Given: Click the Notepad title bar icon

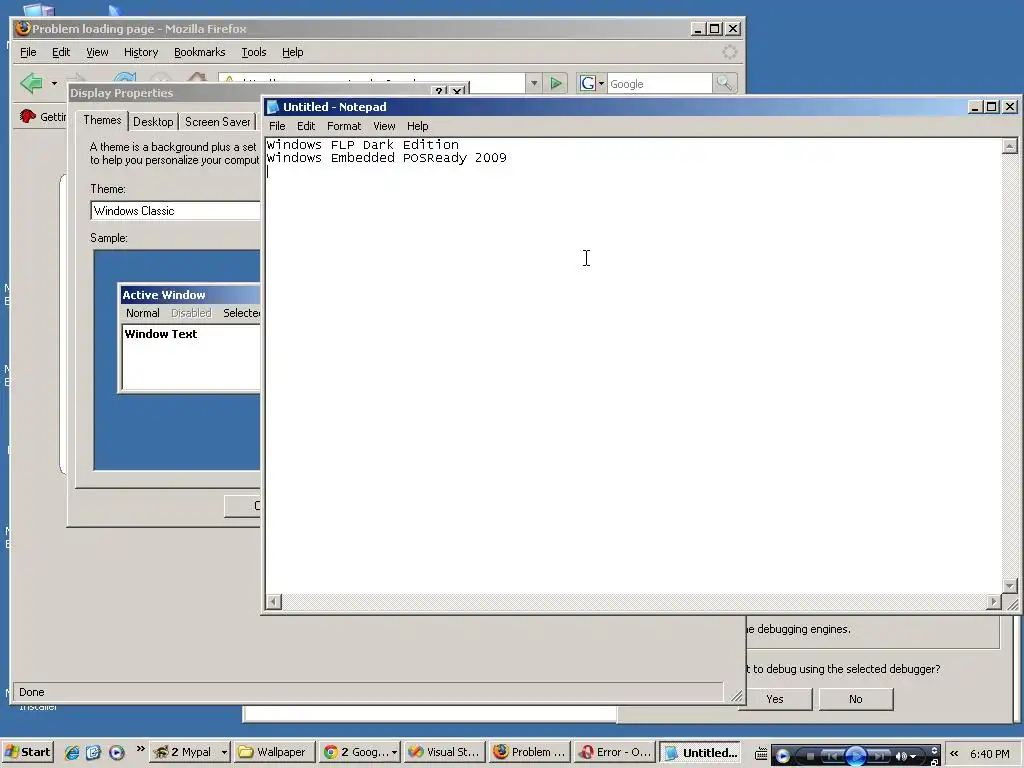Looking at the screenshot, I should [x=273, y=106].
